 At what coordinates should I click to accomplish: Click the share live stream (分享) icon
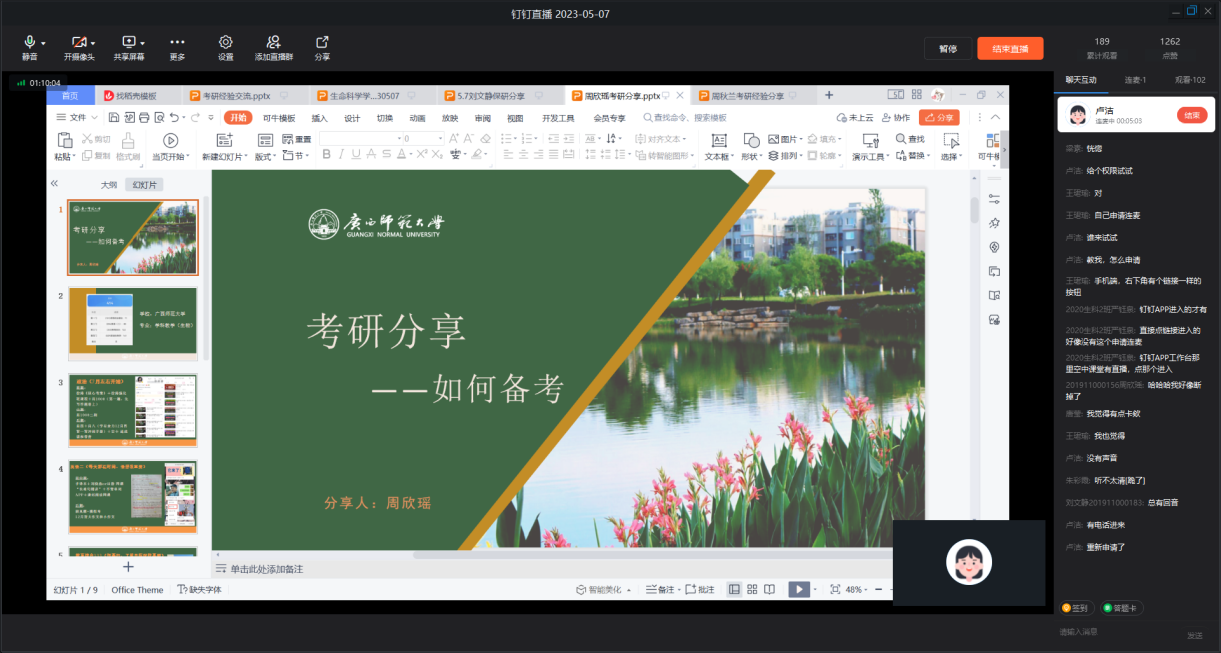tap(322, 42)
